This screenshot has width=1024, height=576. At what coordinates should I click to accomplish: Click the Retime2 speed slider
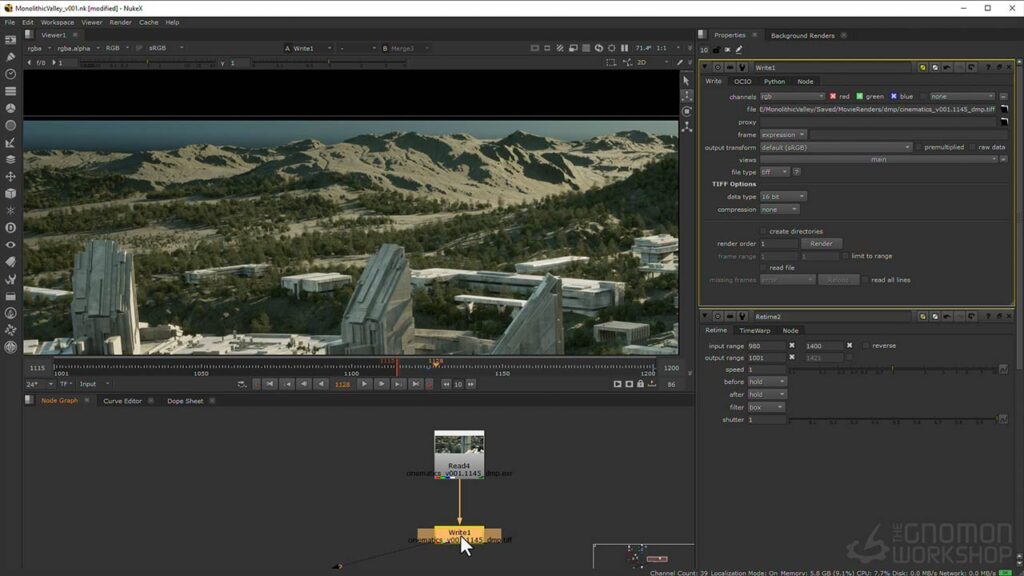(893, 370)
